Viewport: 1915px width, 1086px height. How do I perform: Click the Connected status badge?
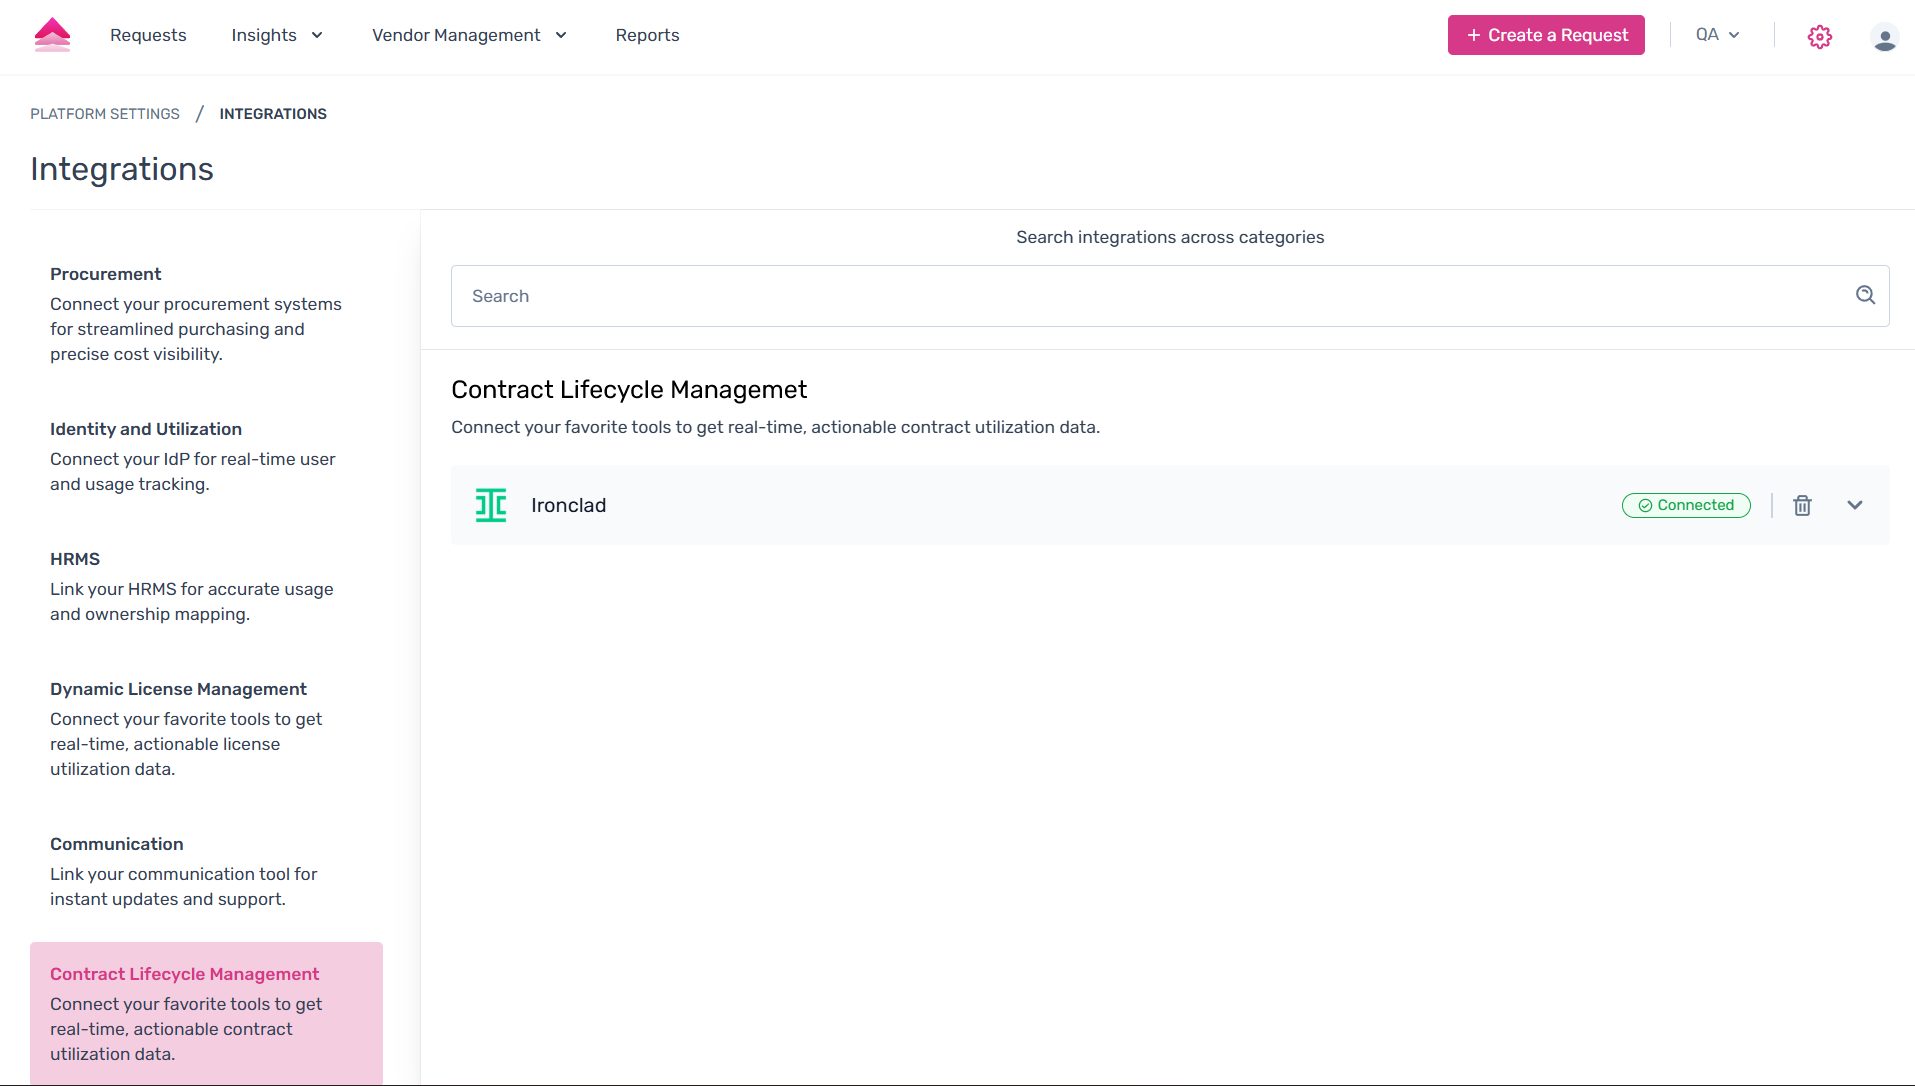coord(1686,506)
